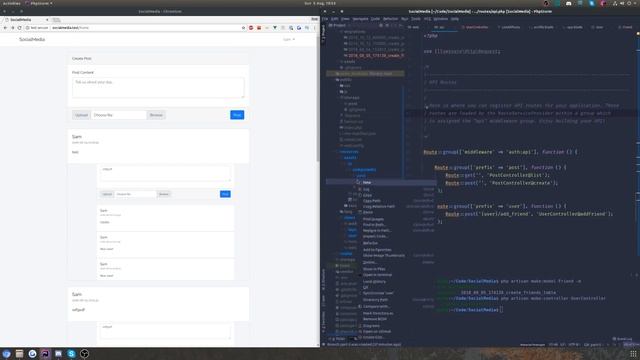
Task: Click the Project tool window side tab
Action: point(324,35)
